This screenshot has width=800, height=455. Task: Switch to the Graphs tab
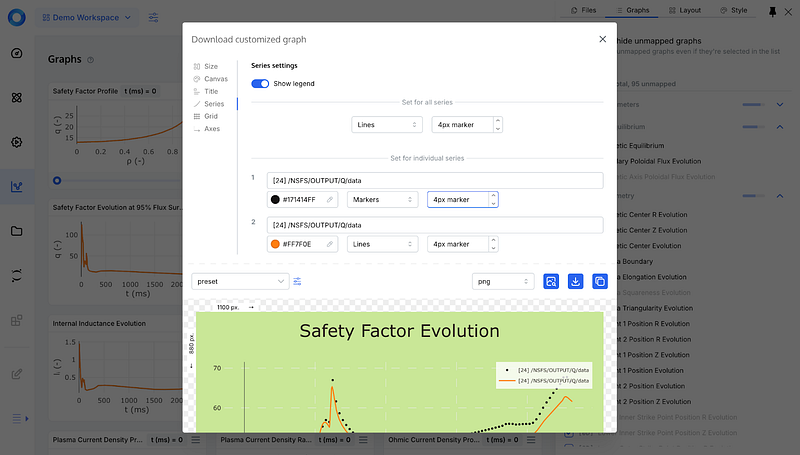coord(632,10)
